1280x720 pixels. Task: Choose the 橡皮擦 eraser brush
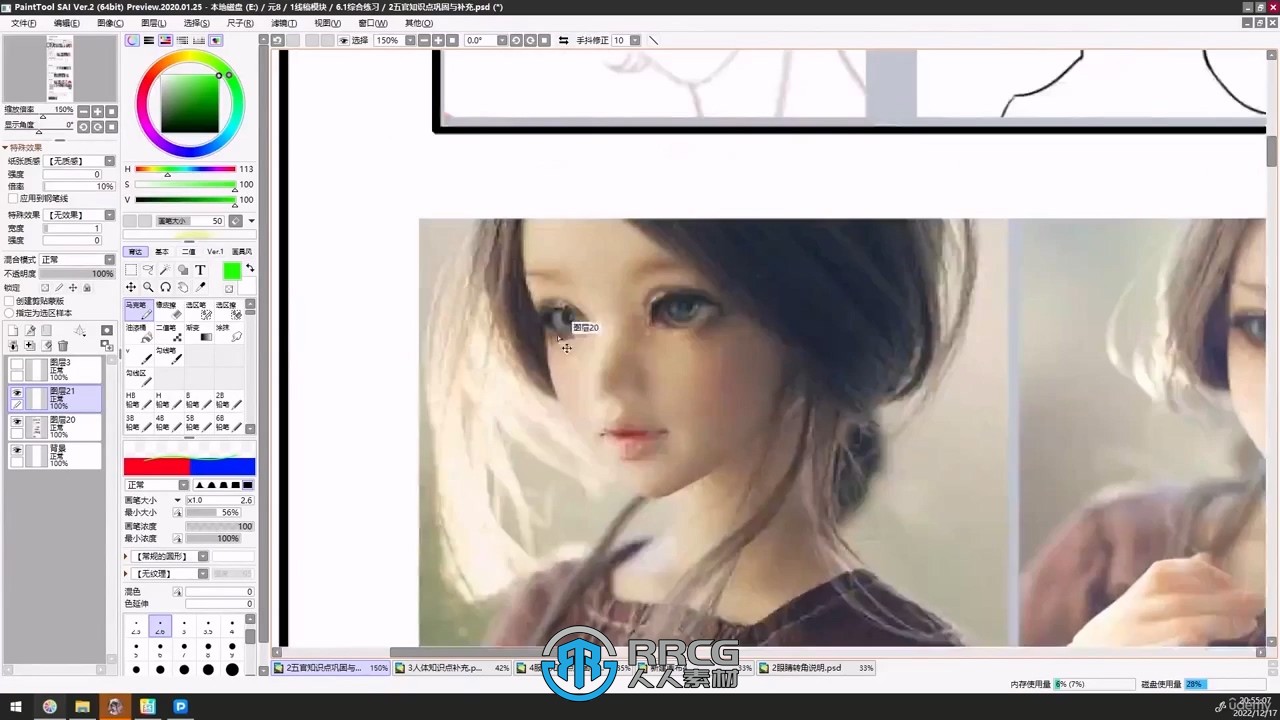tap(169, 310)
